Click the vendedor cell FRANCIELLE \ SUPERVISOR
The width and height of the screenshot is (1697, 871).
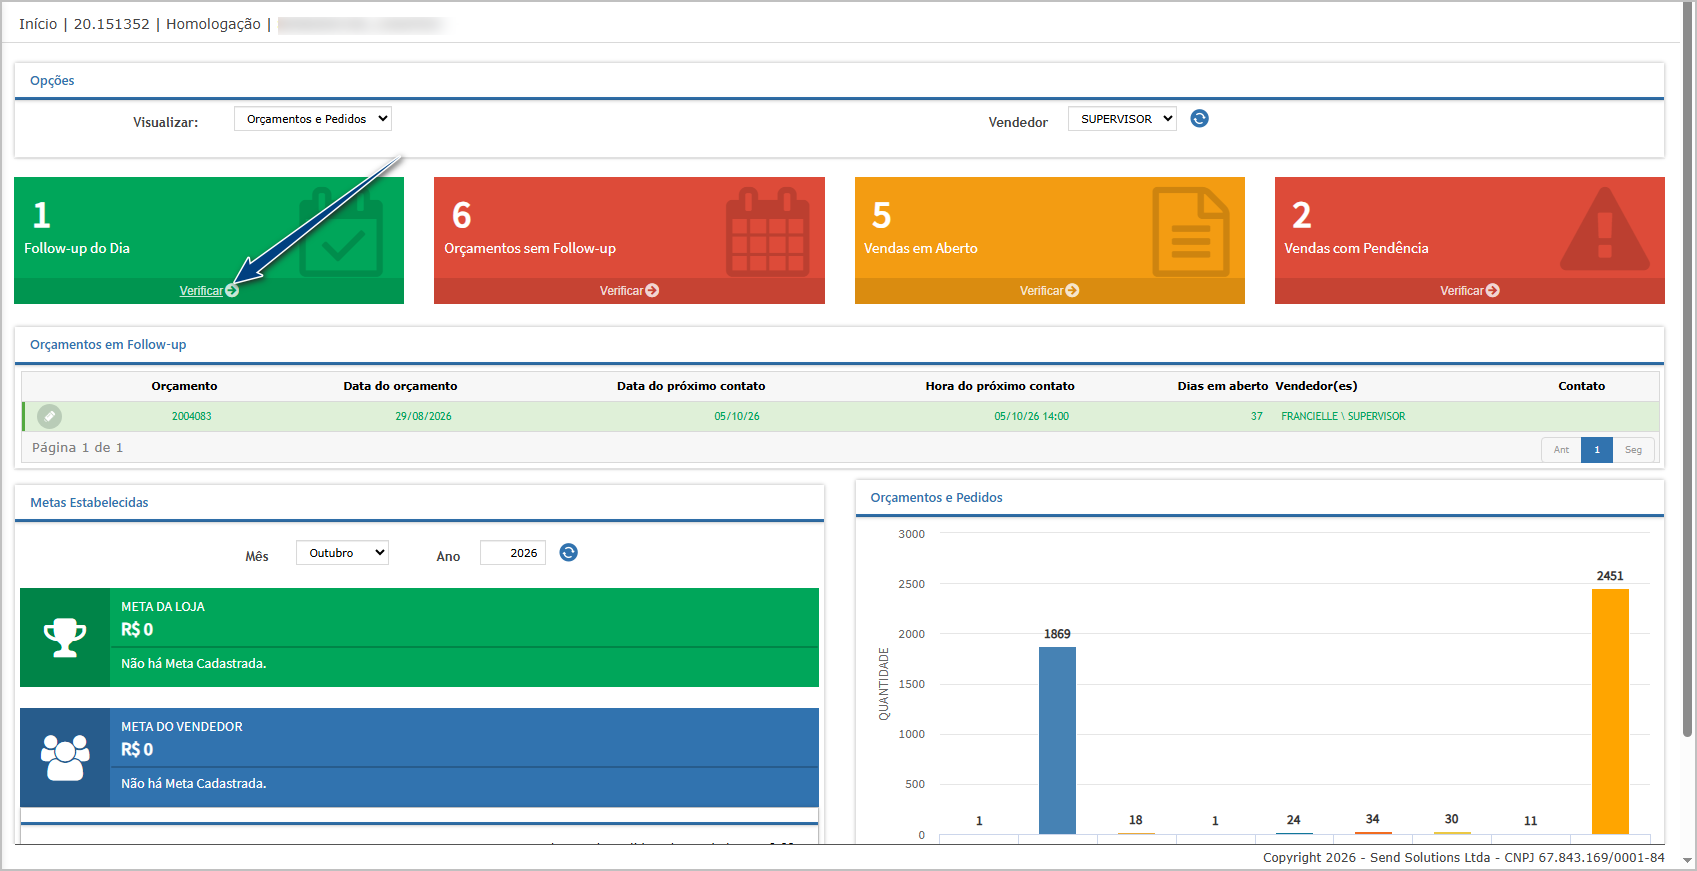coord(1343,416)
